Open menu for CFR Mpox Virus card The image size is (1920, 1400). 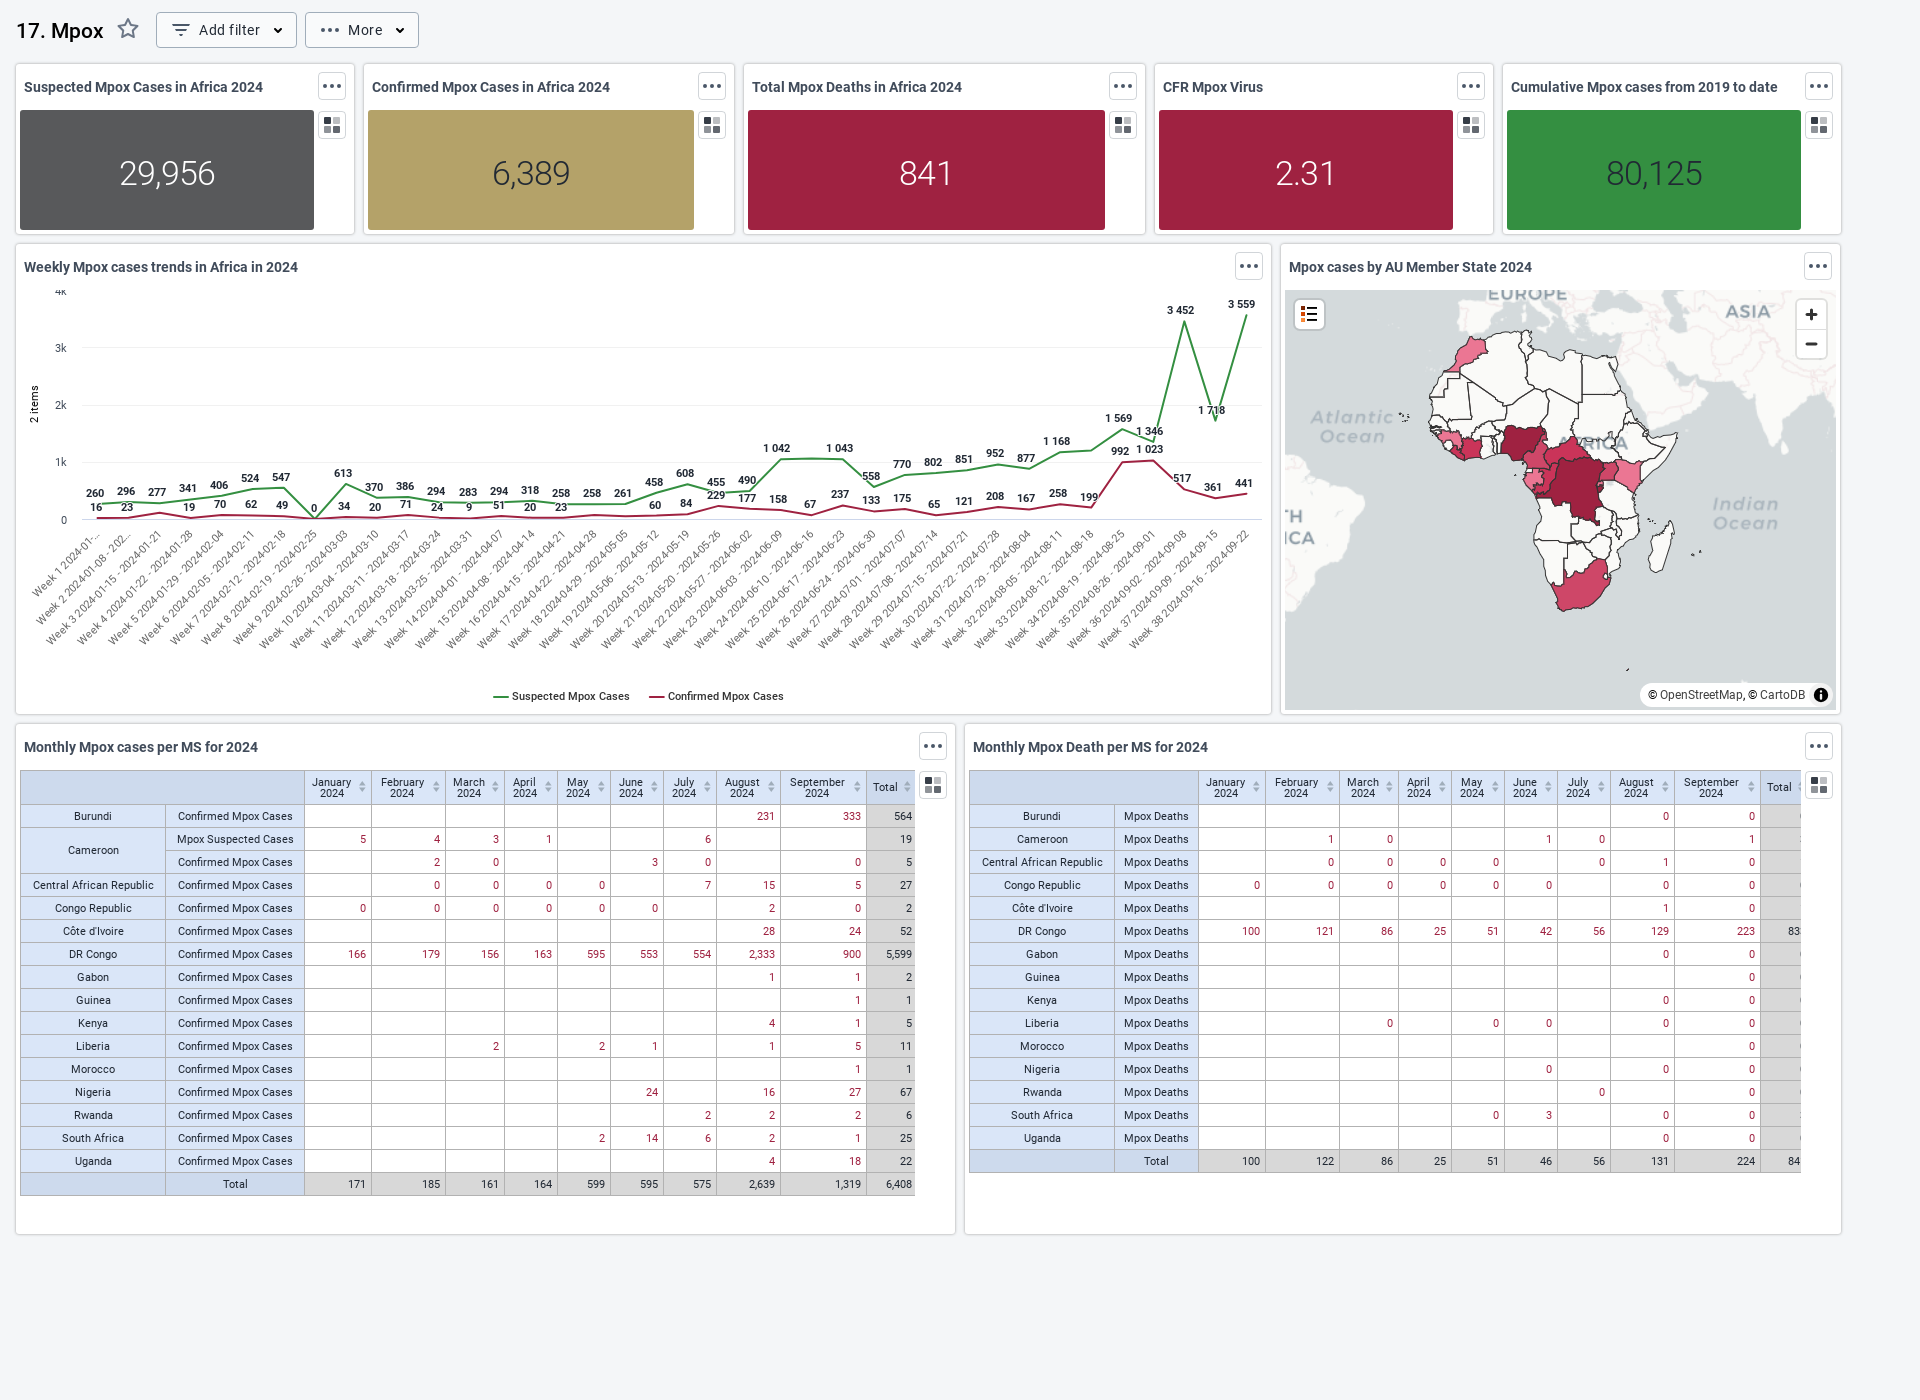coord(1471,86)
